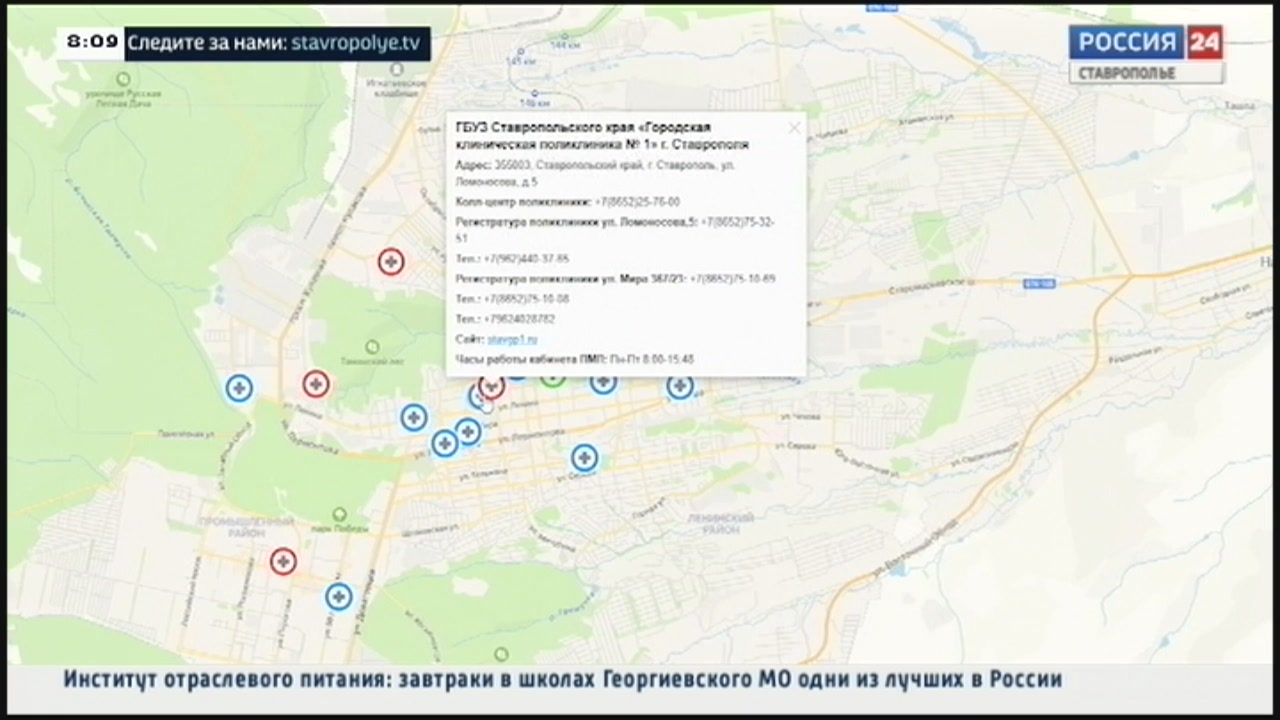Select the blue marker north of Ленинский район label
Screen dimensions: 1280x720
(585, 458)
